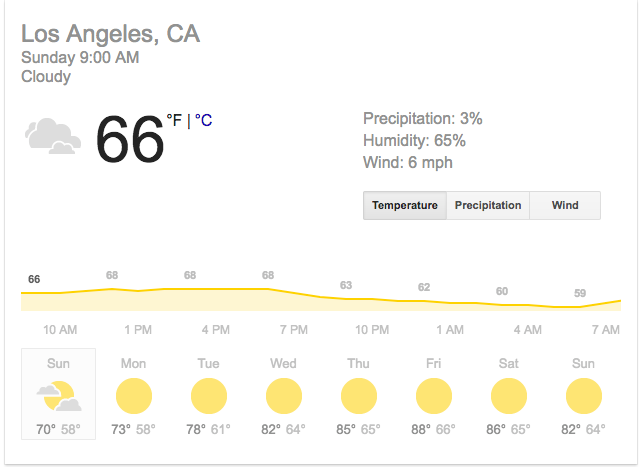Show the Temperature chart tab
The width and height of the screenshot is (640, 467).
click(405, 205)
